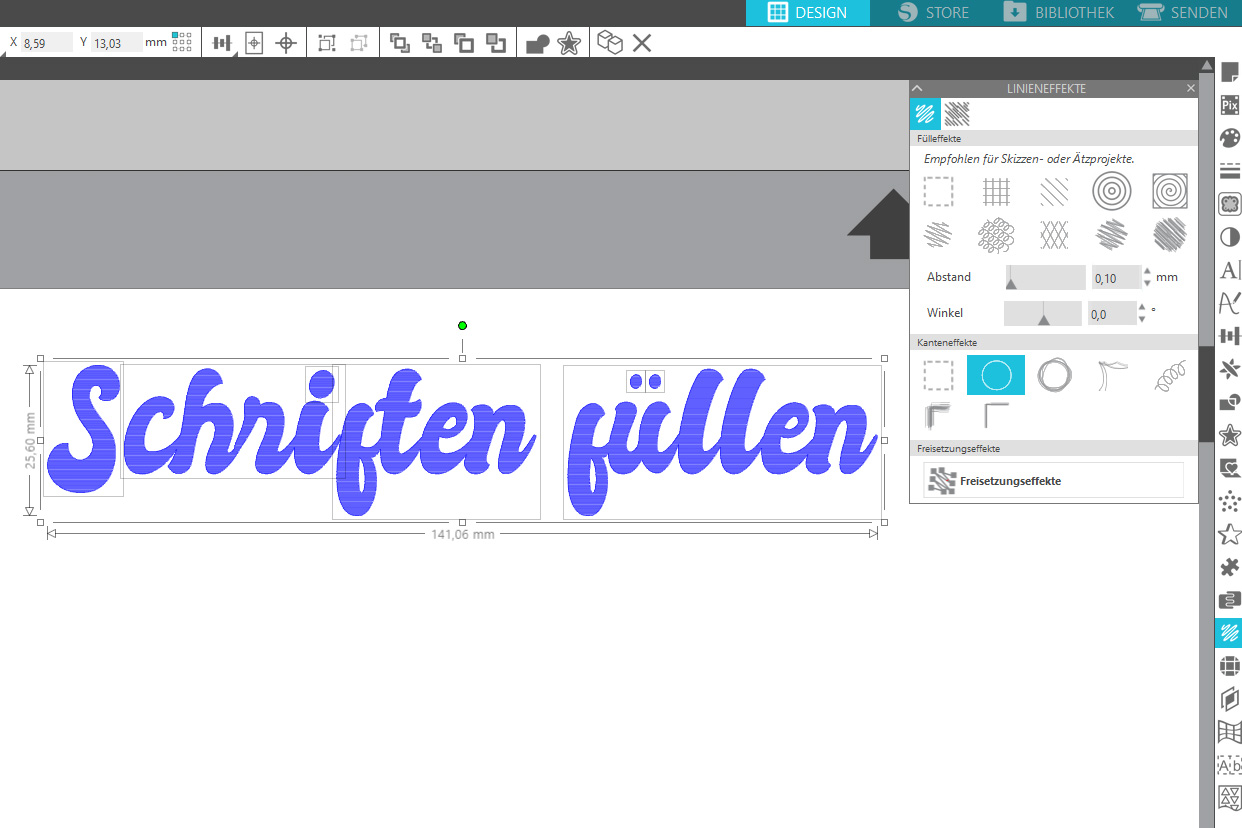Select the concentric circles fill effect

1111,190
